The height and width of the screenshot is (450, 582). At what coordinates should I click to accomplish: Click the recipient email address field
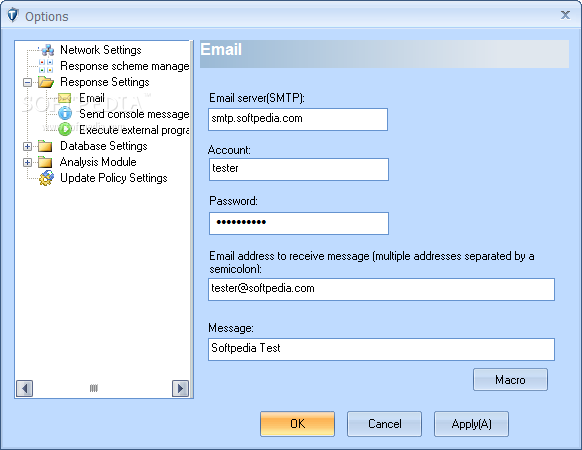coord(382,289)
